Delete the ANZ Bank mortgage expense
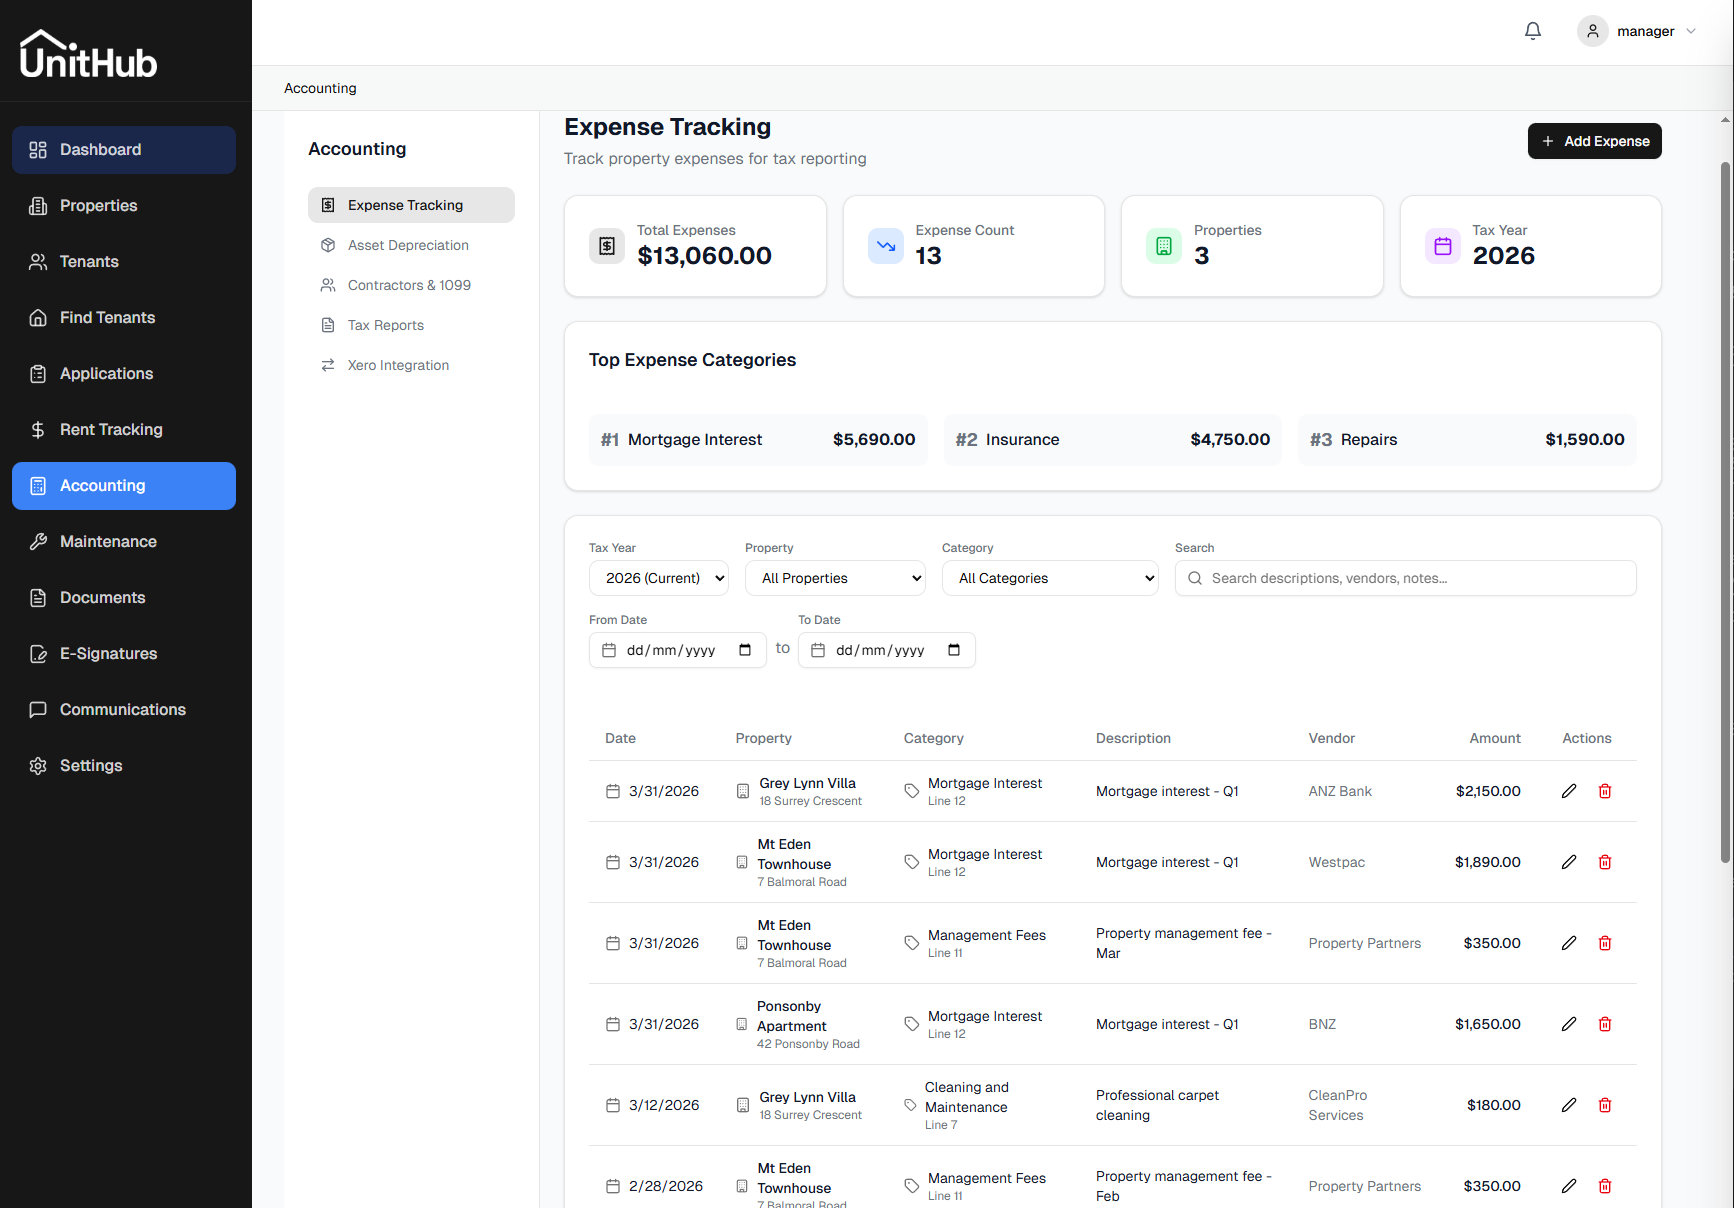This screenshot has height=1208, width=1734. (x=1605, y=791)
